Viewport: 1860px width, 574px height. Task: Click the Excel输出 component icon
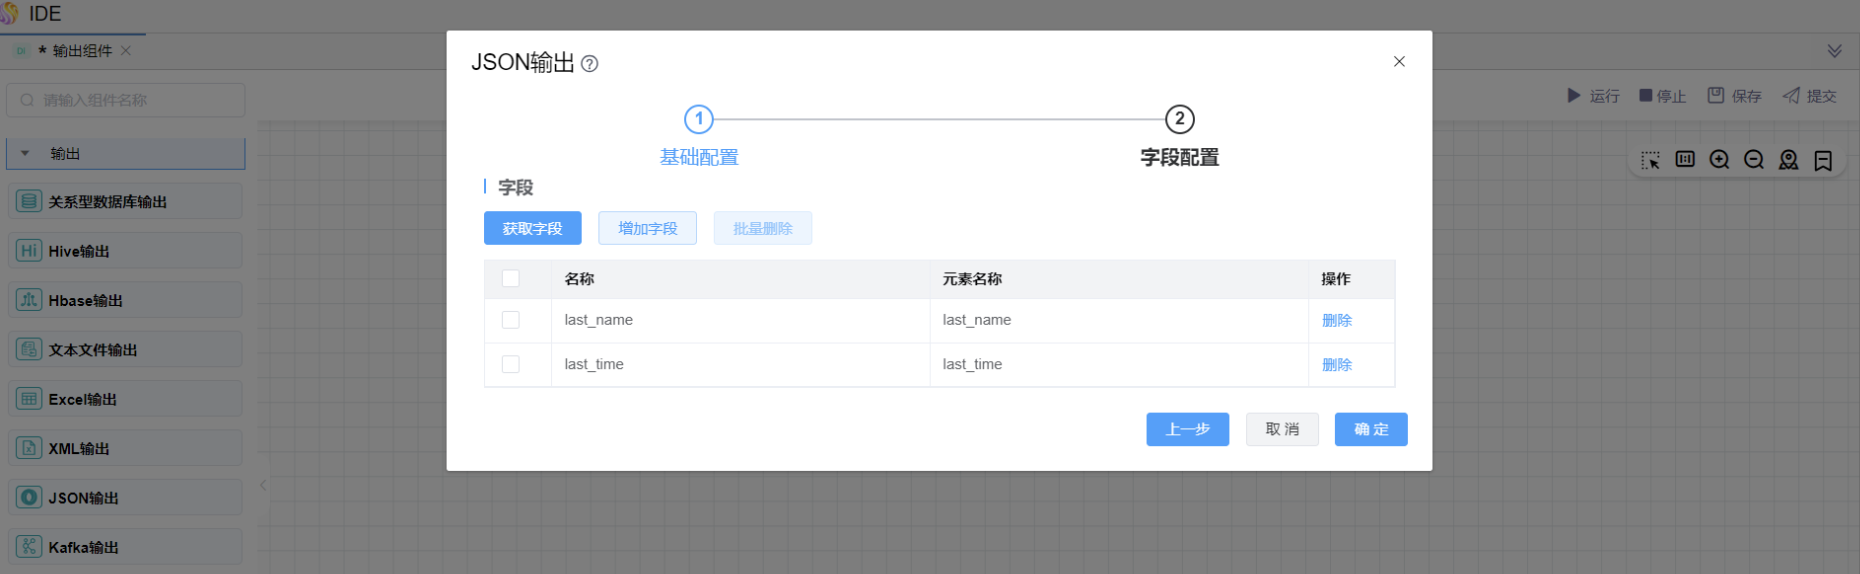29,399
